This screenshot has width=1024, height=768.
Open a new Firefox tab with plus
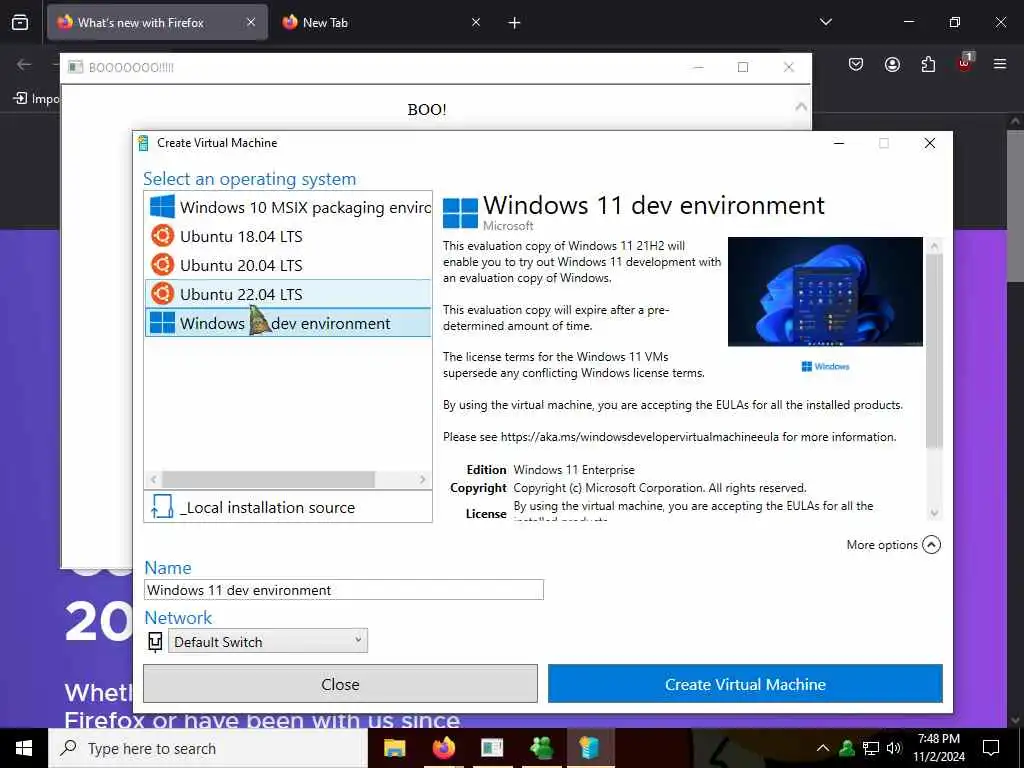515,23
